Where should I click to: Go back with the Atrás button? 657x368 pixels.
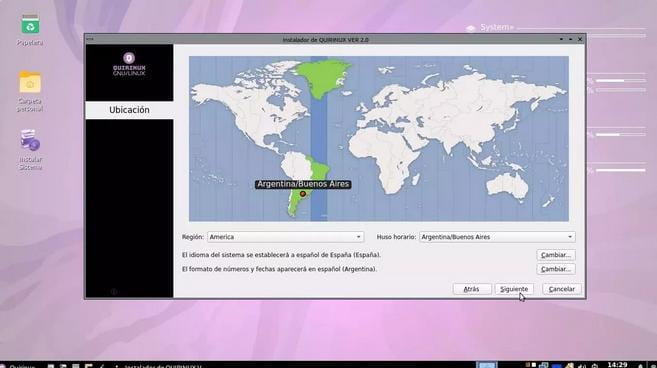(x=472, y=289)
